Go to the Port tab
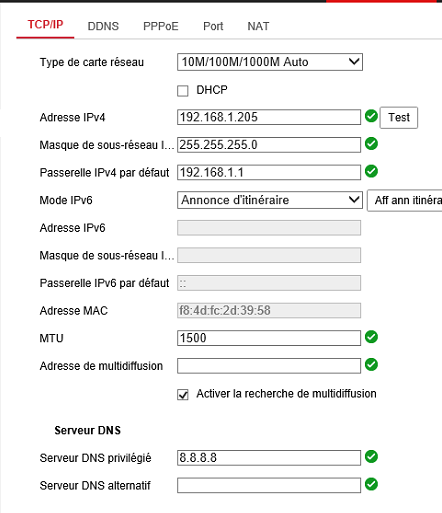Viewport: 442px width, 513px height. click(213, 26)
